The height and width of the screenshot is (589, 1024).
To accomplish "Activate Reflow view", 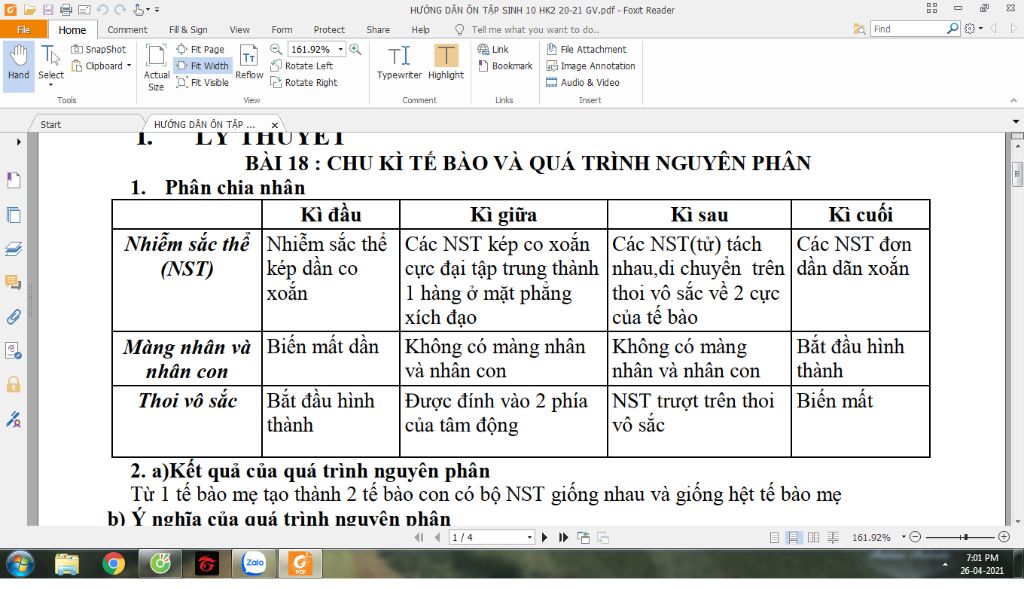I will click(249, 63).
